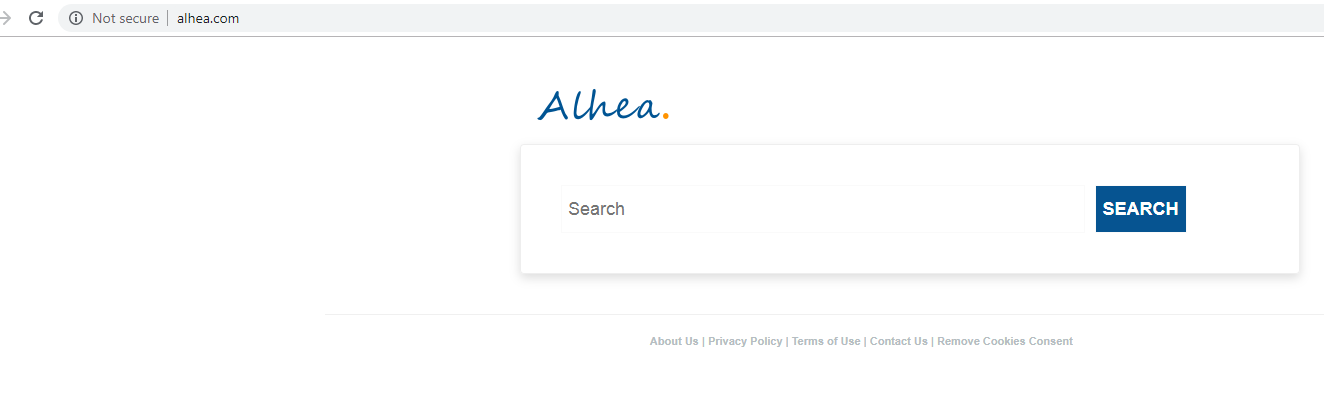Image resolution: width=1324 pixels, height=404 pixels.
Task: Click the separator bar before Remove Cookies Consent
Action: (932, 341)
